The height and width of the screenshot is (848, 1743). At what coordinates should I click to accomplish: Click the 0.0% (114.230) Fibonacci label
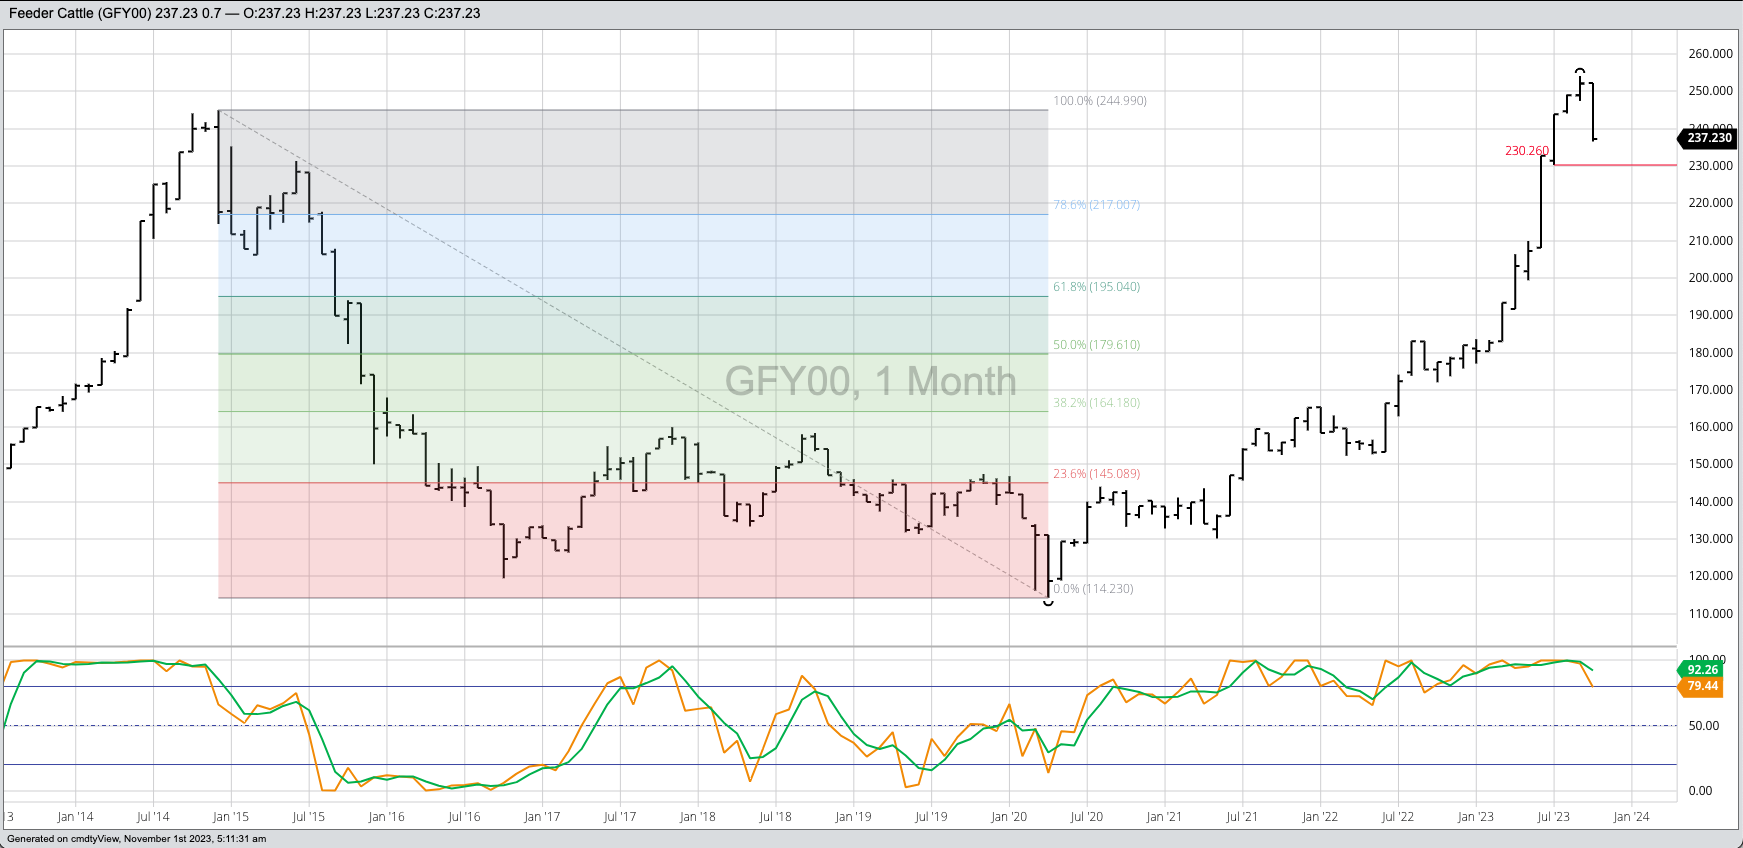[x=1093, y=589]
